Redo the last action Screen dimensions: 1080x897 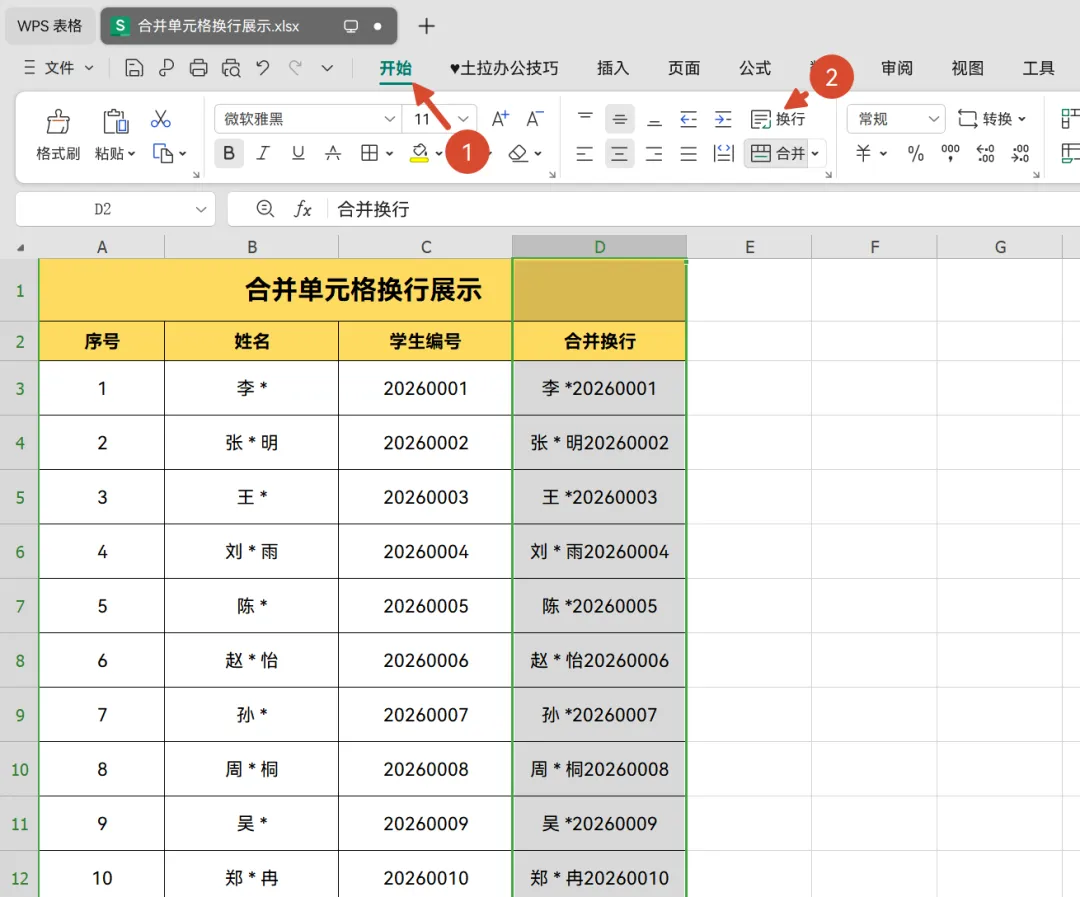click(295, 68)
